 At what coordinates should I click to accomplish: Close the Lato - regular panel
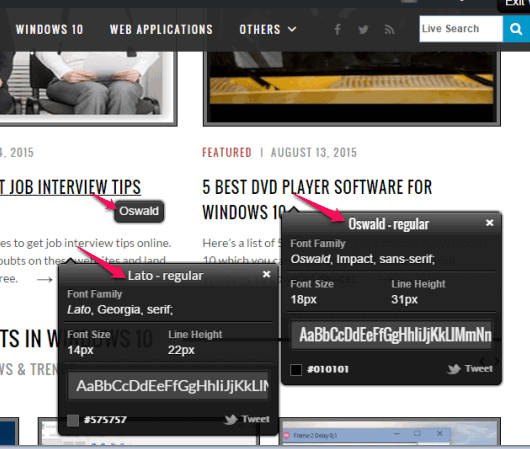[x=266, y=274]
